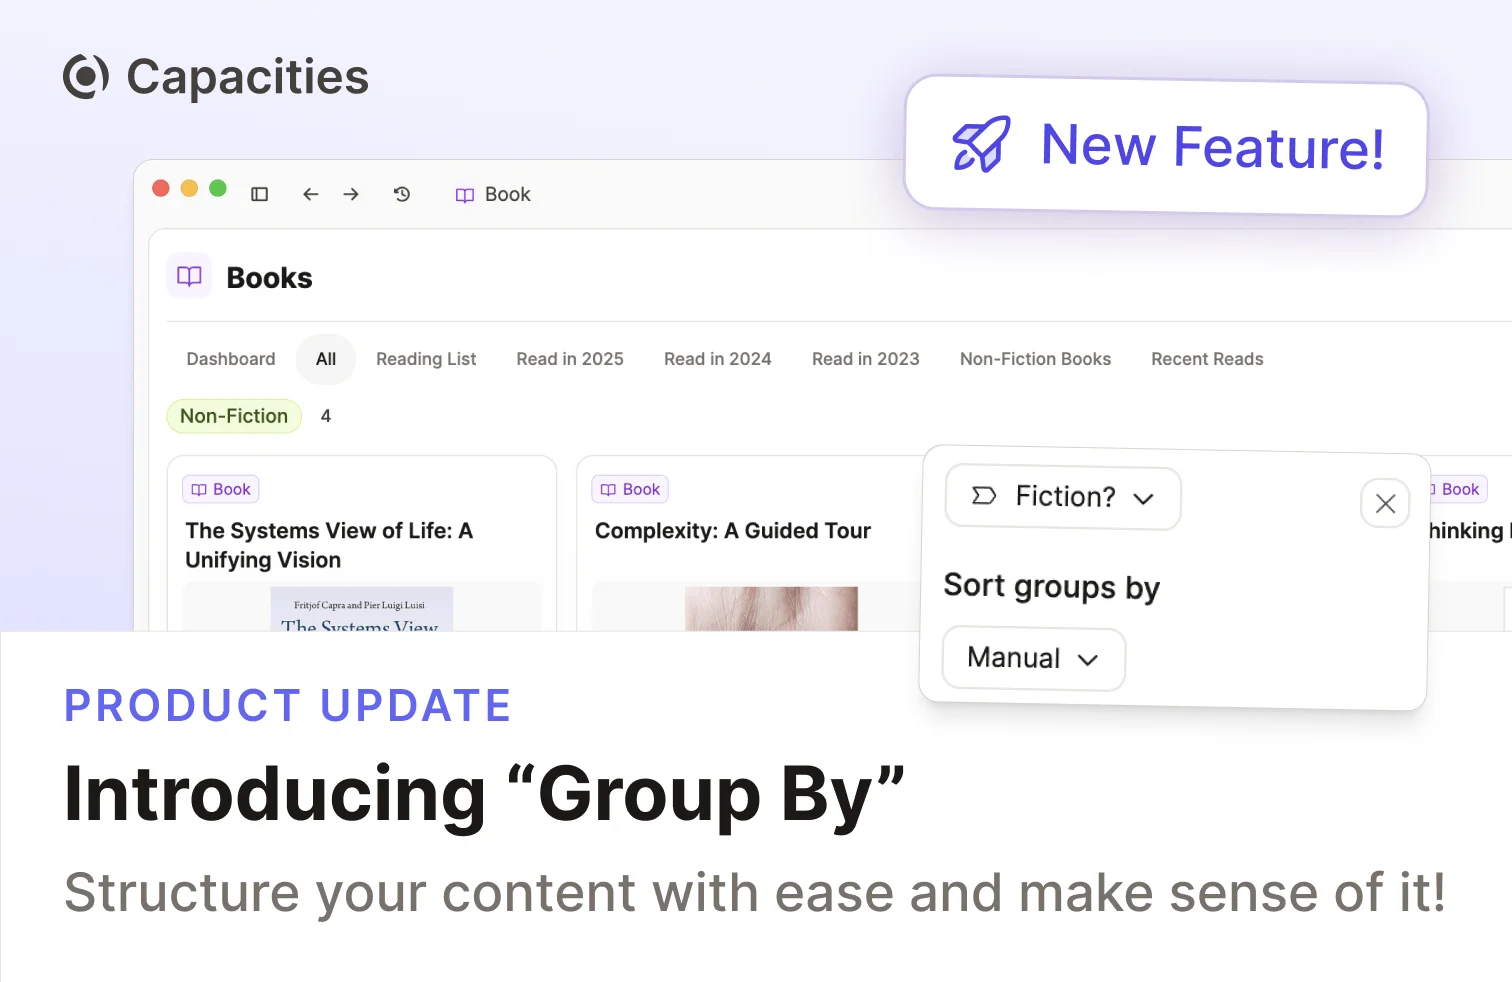Open The Systems View of Life book
1512x982 pixels.
click(x=329, y=545)
